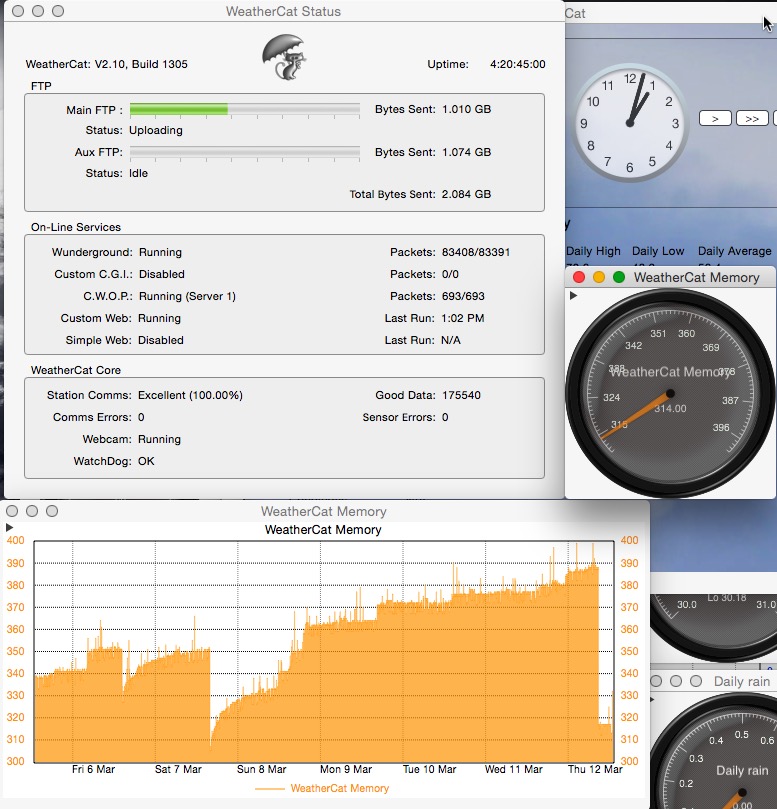
Task: Click the Uptime value 4:20:45:00
Action: coord(517,64)
